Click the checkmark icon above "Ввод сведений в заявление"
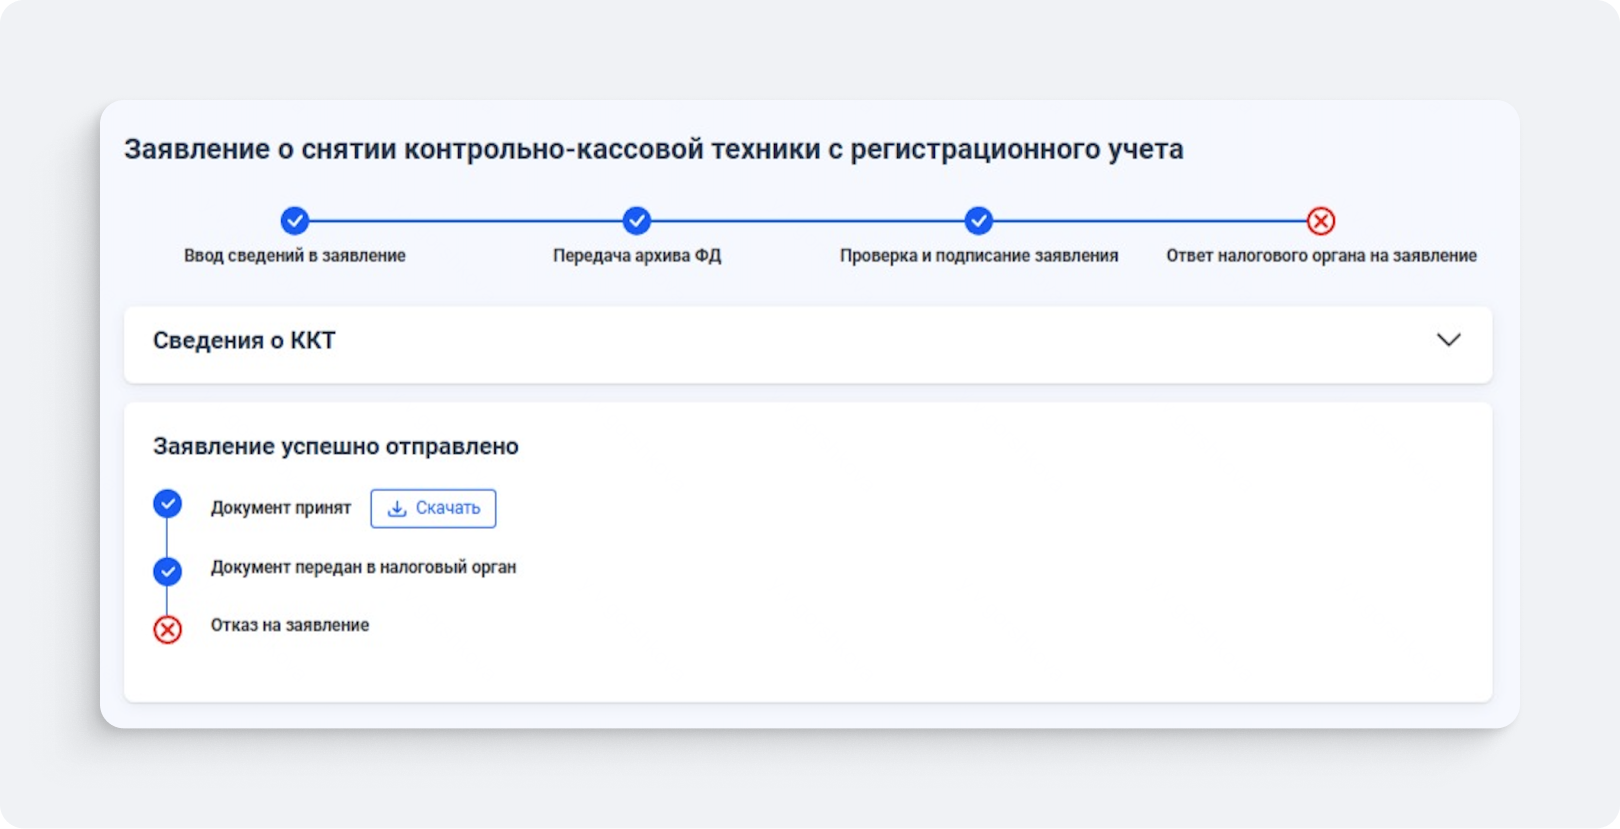Viewport: 1620px width, 829px height. (294, 221)
